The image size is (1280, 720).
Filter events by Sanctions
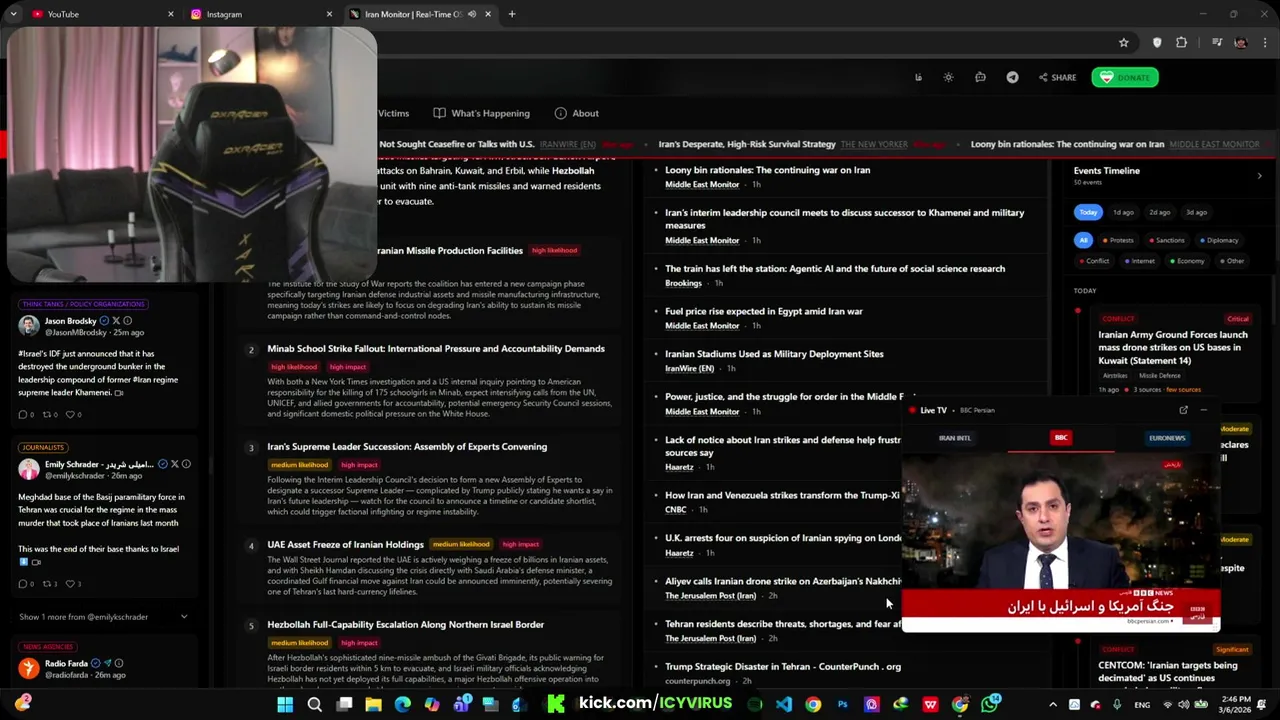1166,240
